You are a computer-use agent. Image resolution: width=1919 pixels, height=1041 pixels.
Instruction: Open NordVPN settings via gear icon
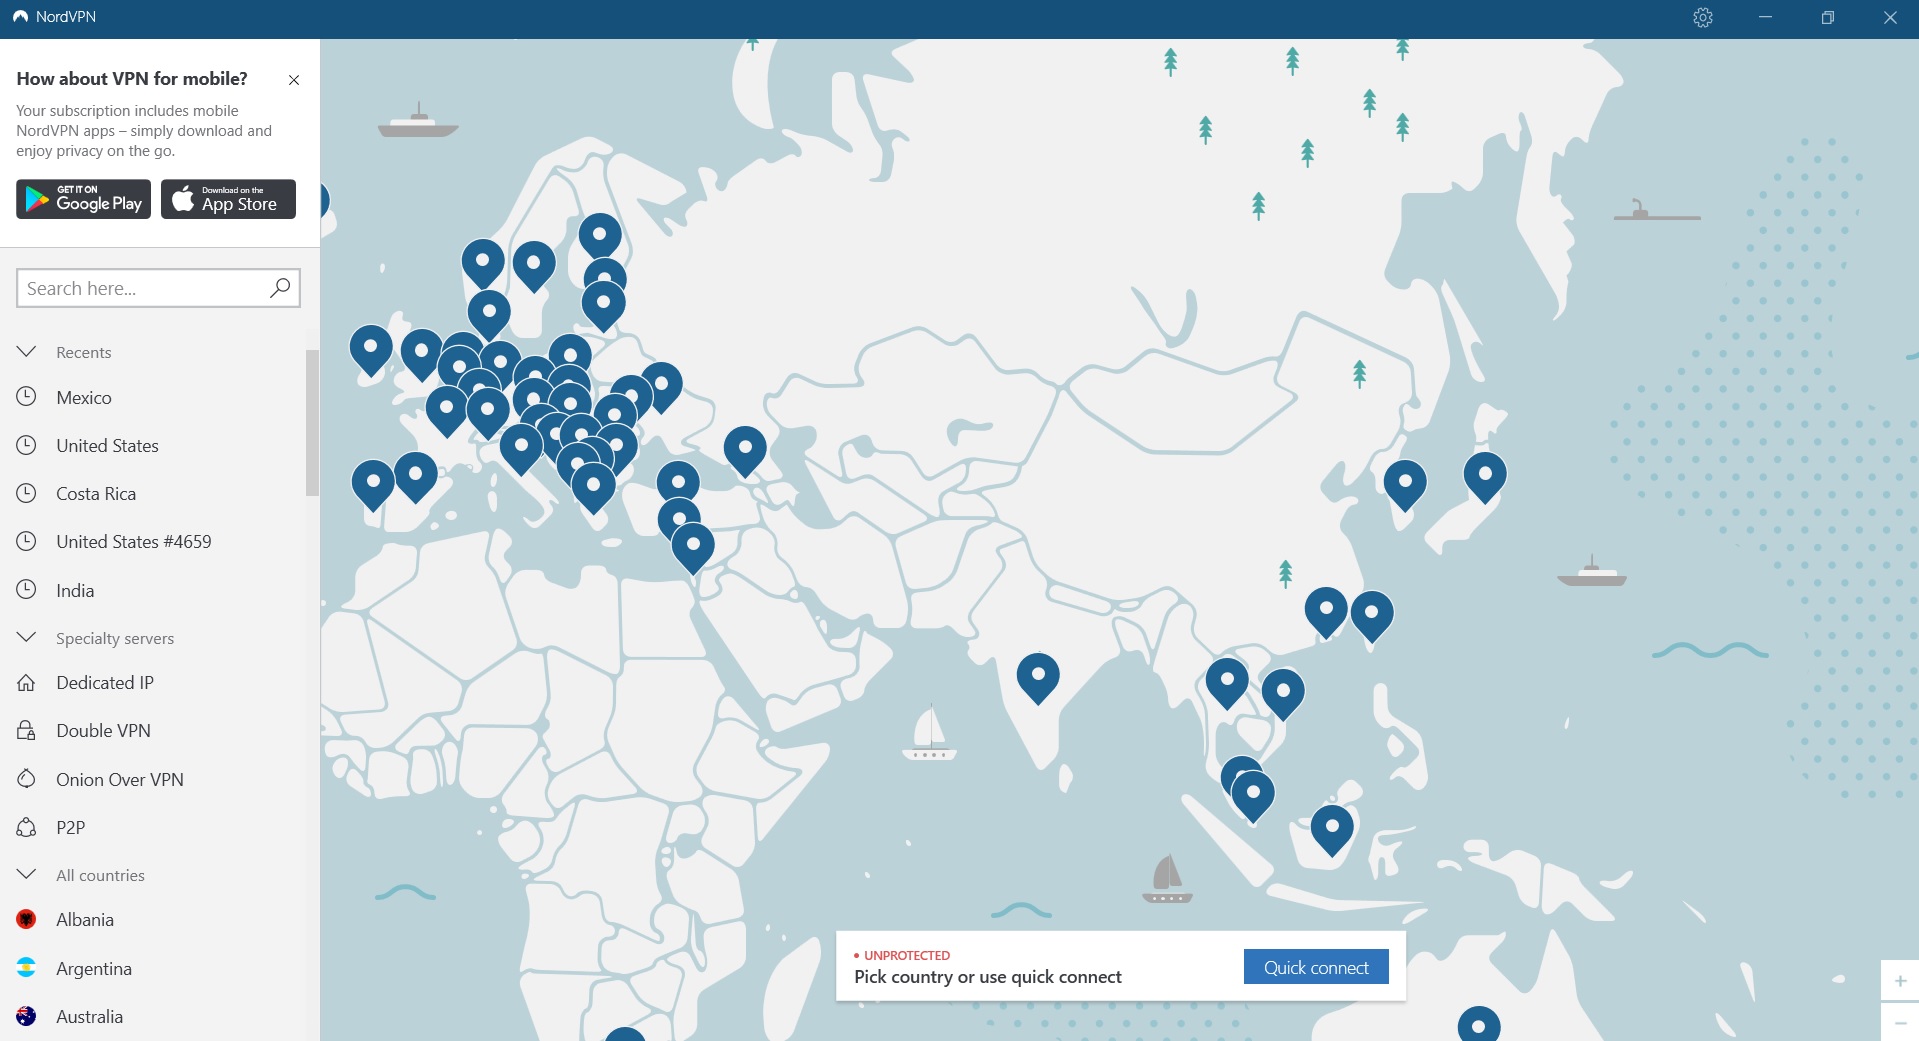point(1703,17)
